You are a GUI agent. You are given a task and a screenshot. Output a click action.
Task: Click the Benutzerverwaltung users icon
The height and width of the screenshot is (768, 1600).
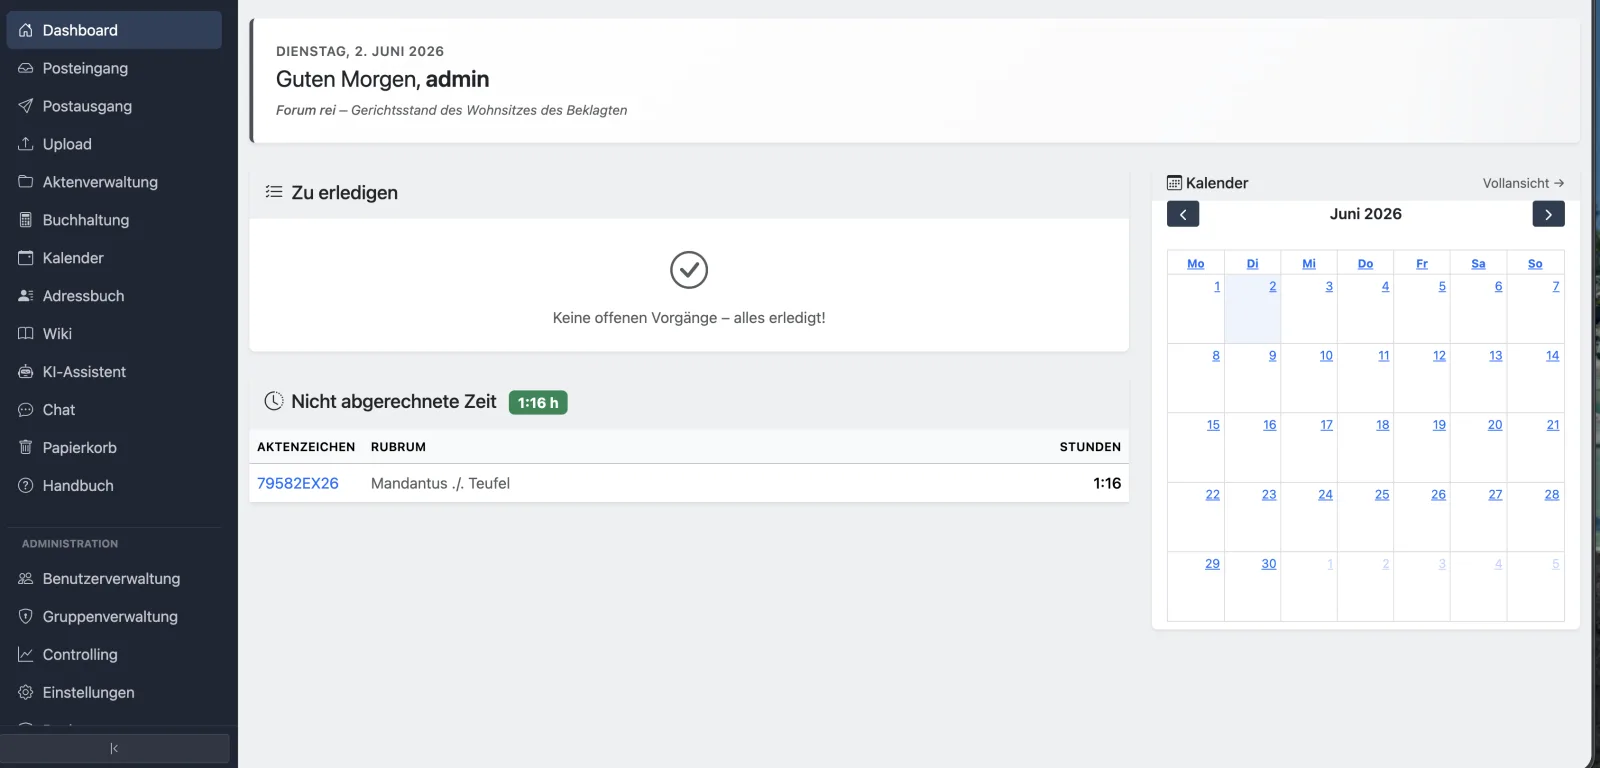(26, 579)
